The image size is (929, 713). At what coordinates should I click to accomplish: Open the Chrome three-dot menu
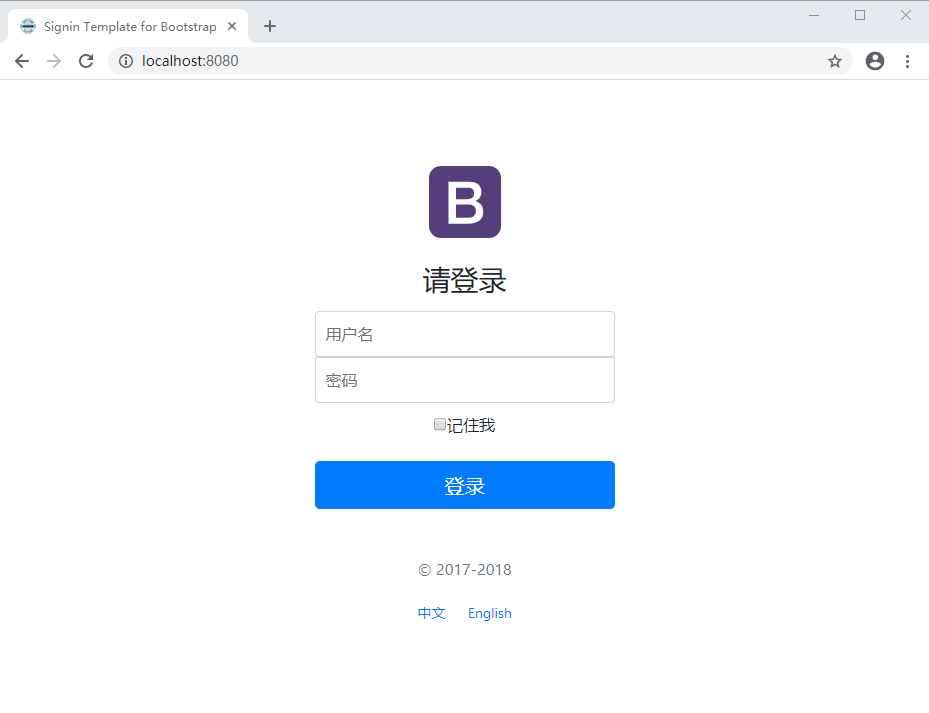(907, 61)
